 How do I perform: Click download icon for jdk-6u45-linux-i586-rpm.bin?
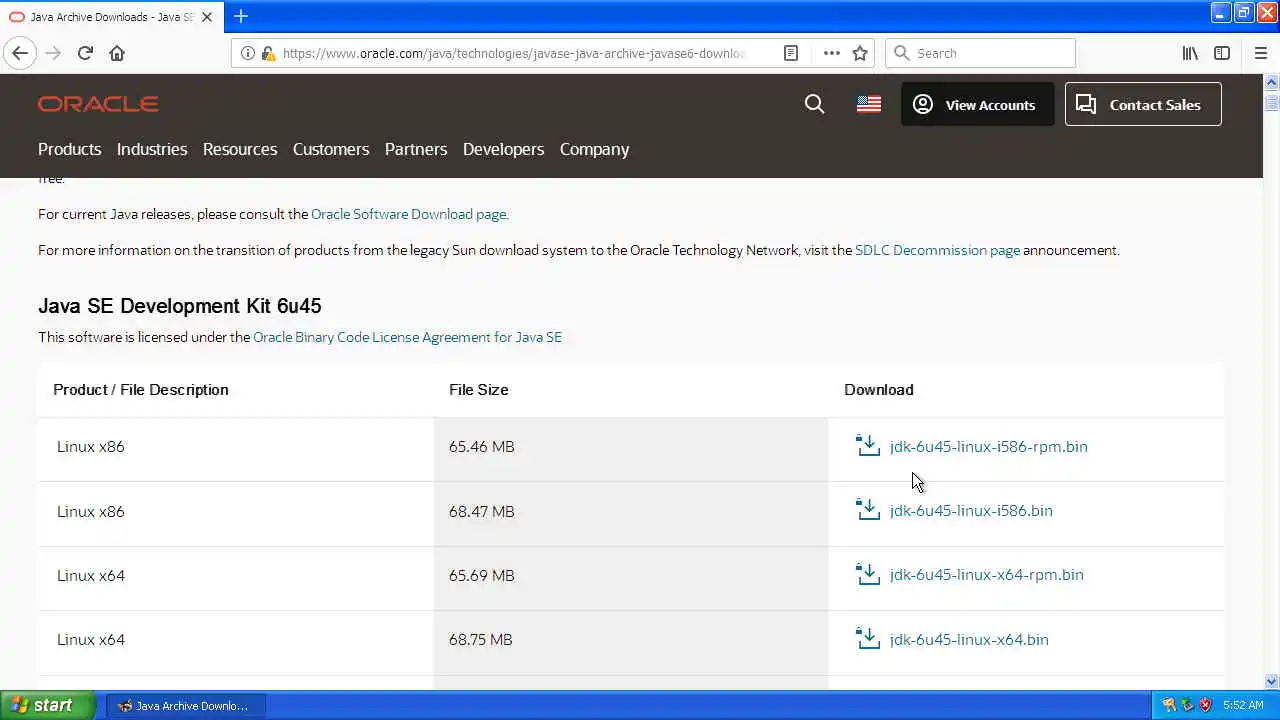[x=868, y=446]
